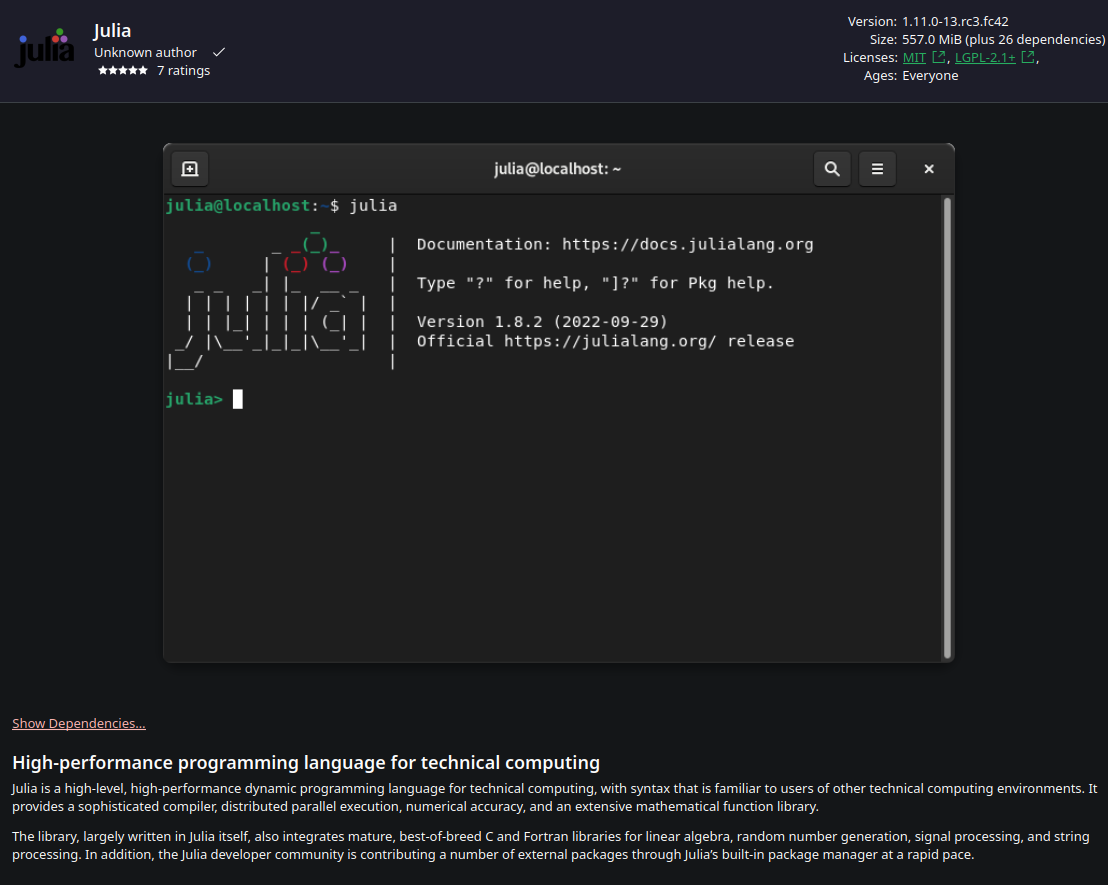Click the Julia terminal screenshot thumbnail
The height and width of the screenshot is (885, 1108).
click(559, 403)
